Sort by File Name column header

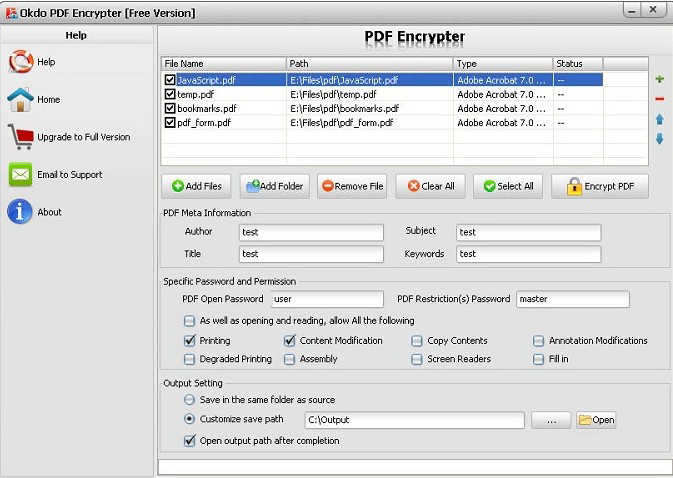(x=224, y=64)
